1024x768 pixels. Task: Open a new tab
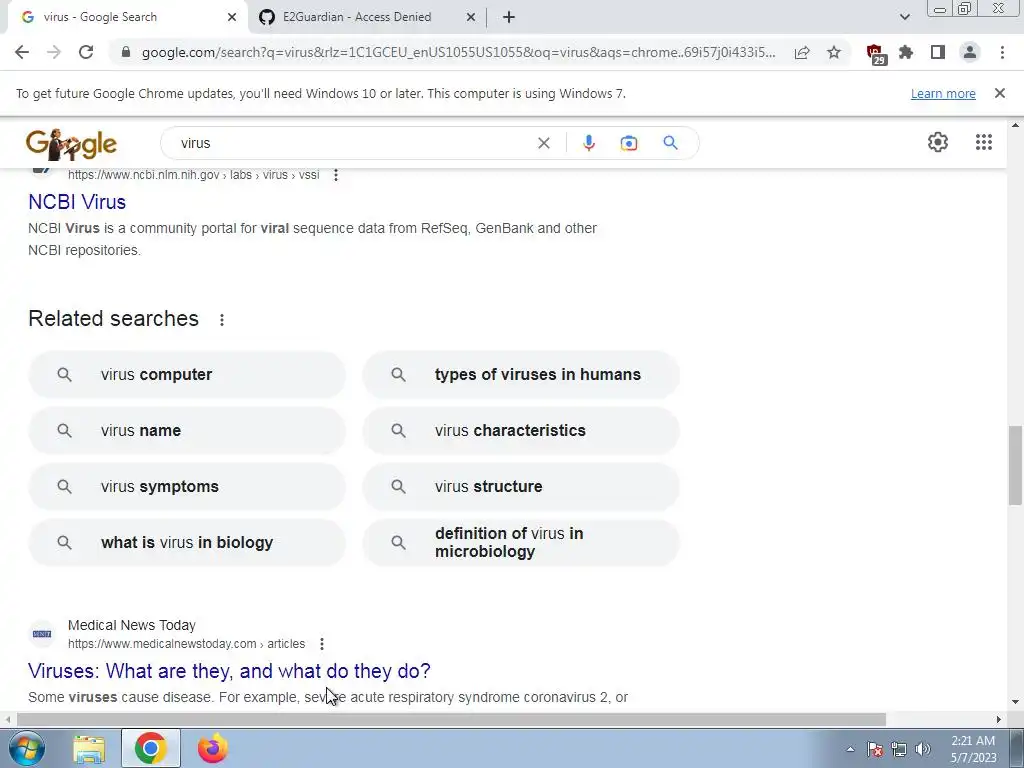pyautogui.click(x=509, y=17)
